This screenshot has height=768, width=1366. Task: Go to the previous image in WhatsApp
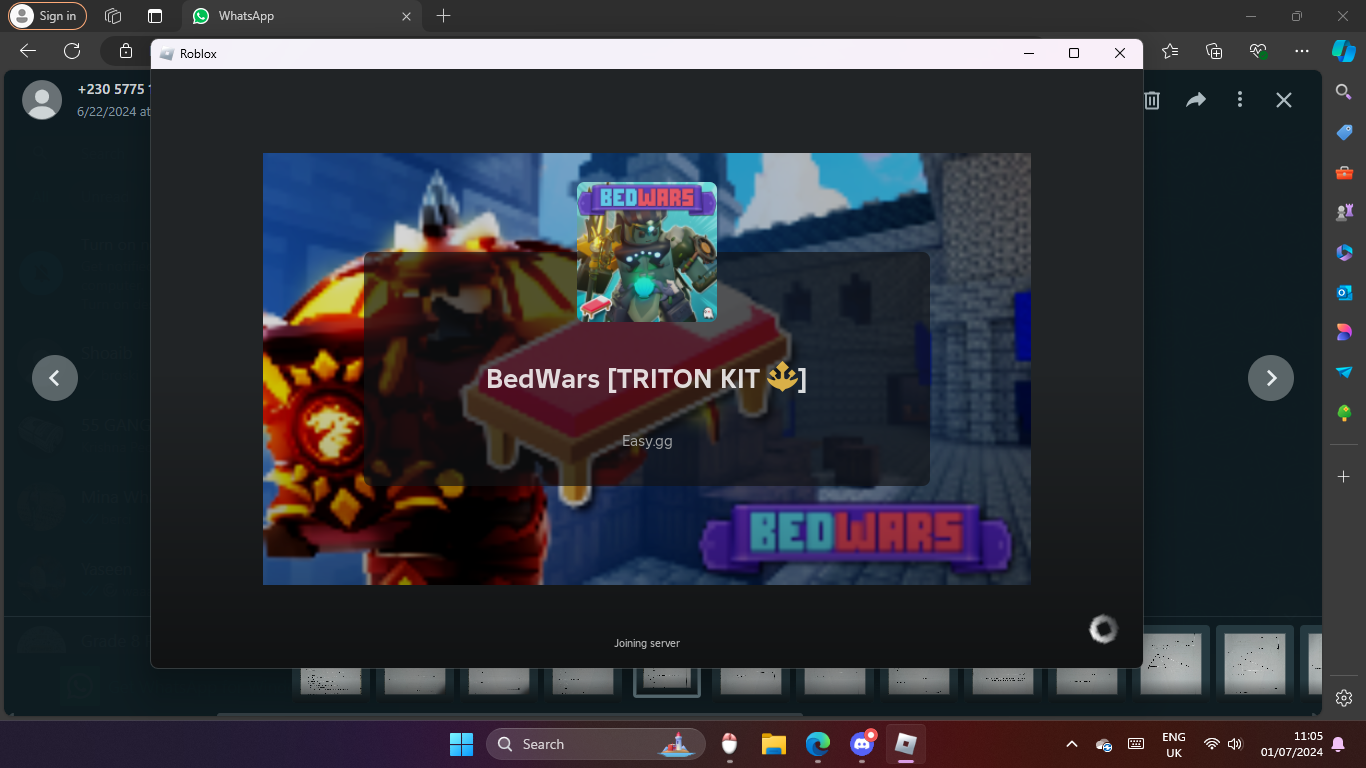pos(55,378)
